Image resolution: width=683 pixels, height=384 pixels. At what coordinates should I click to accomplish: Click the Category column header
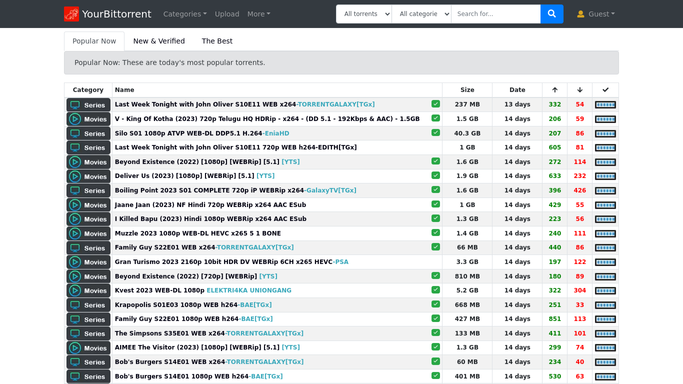click(88, 90)
